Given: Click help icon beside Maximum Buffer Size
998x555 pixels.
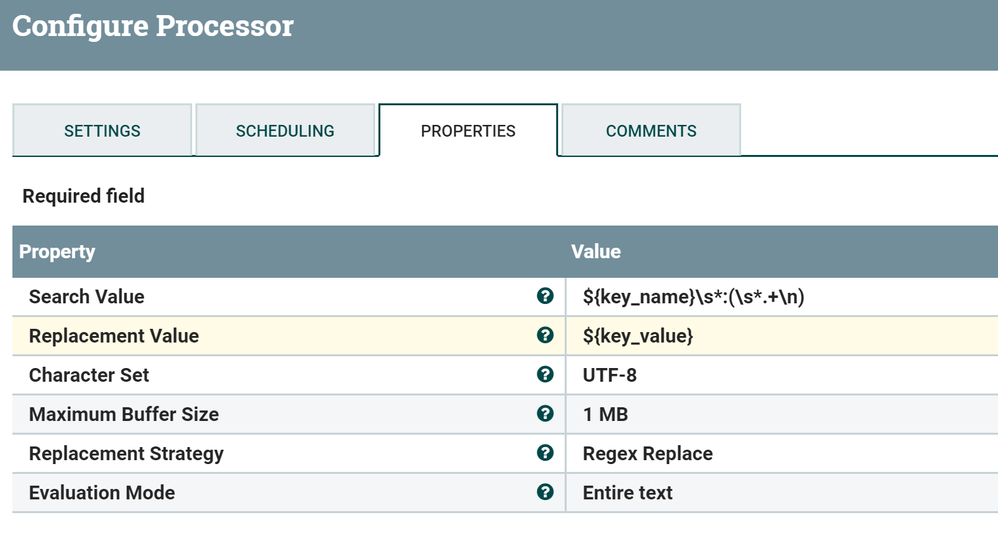Looking at the screenshot, I should click(545, 413).
